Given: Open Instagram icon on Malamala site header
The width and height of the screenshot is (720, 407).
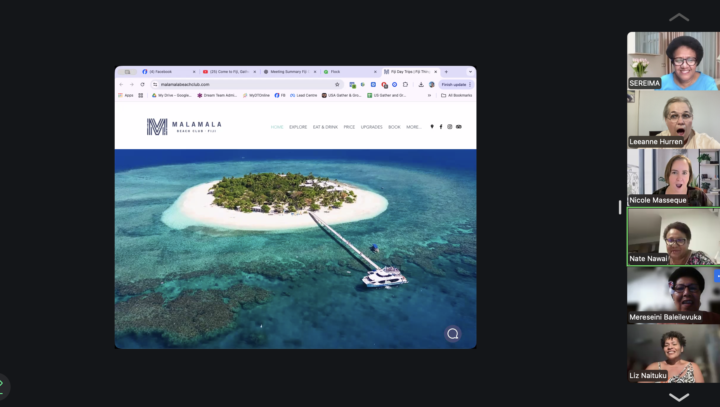Looking at the screenshot, I should [450, 127].
